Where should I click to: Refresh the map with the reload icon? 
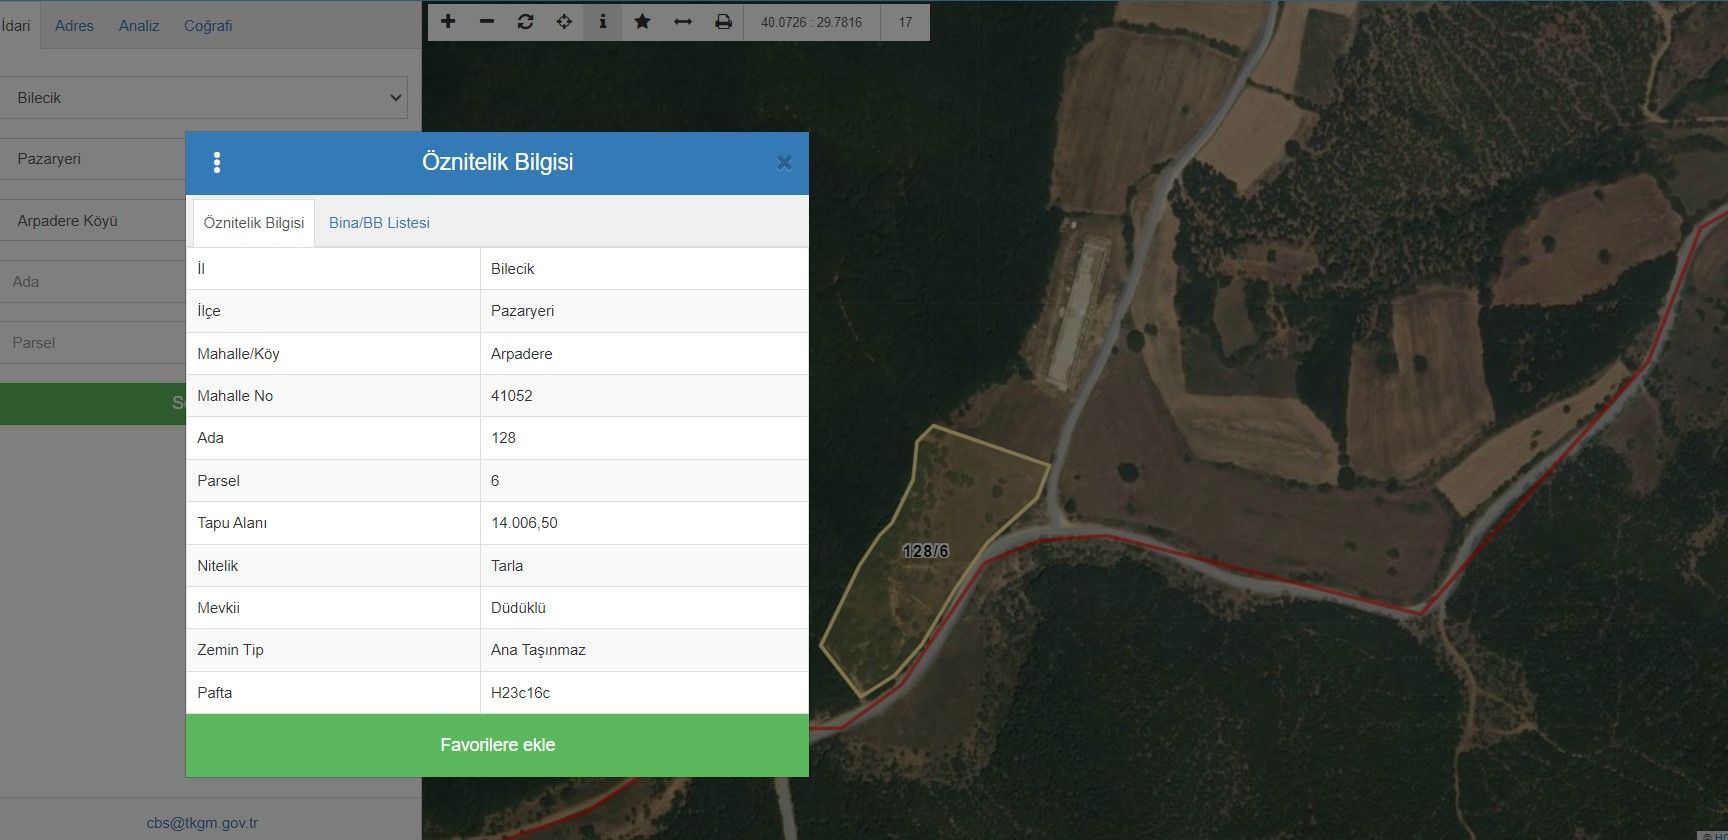tap(525, 22)
